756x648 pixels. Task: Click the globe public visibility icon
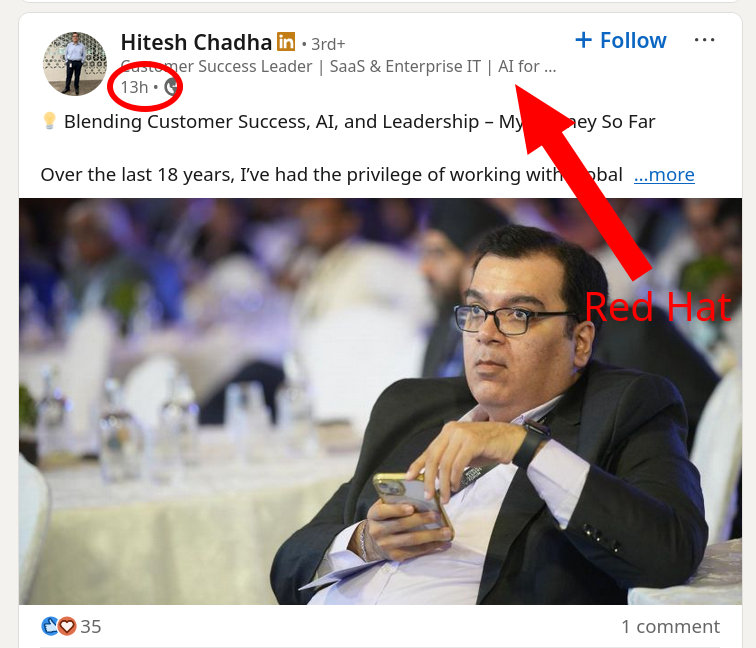click(x=172, y=87)
